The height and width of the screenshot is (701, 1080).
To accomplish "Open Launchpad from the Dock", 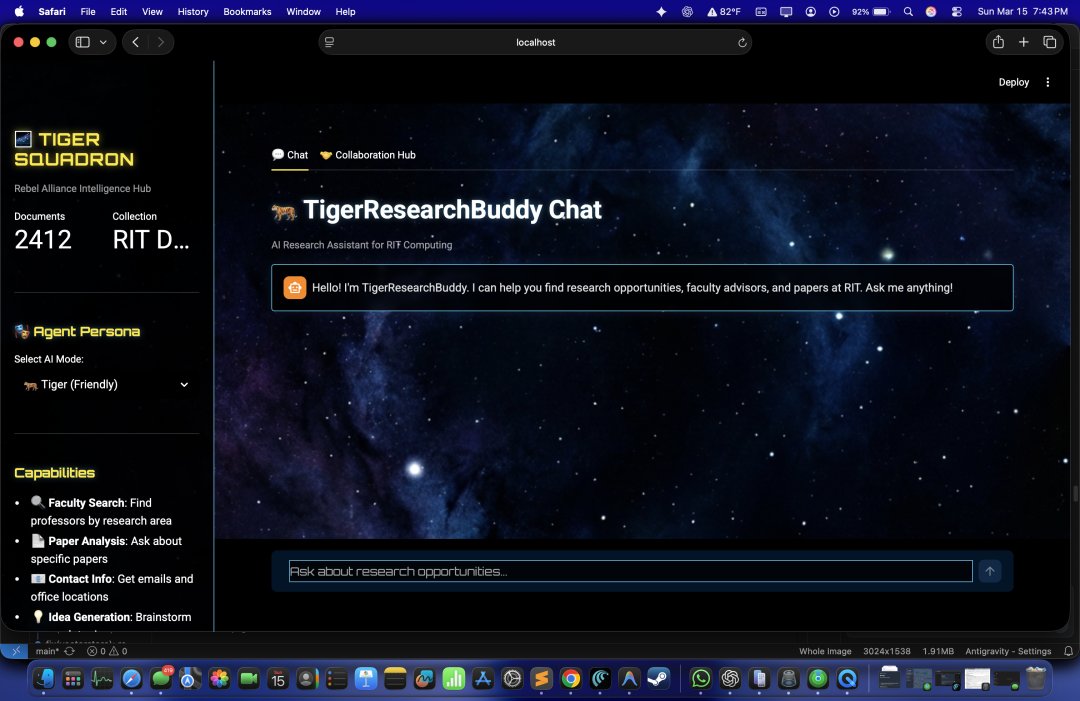I will [x=73, y=679].
